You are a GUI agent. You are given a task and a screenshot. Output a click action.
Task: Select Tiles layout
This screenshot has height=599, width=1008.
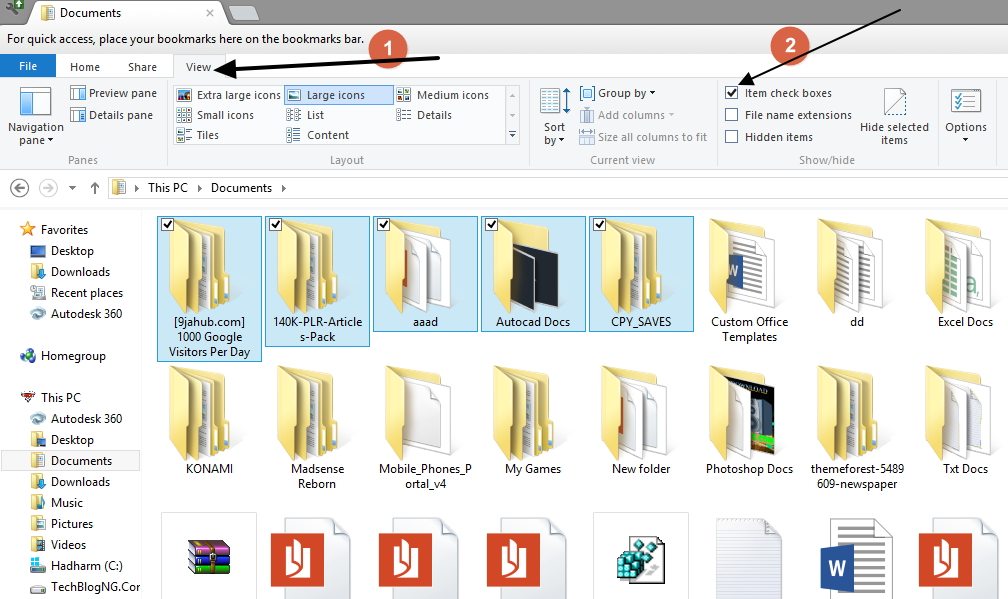pos(198,135)
